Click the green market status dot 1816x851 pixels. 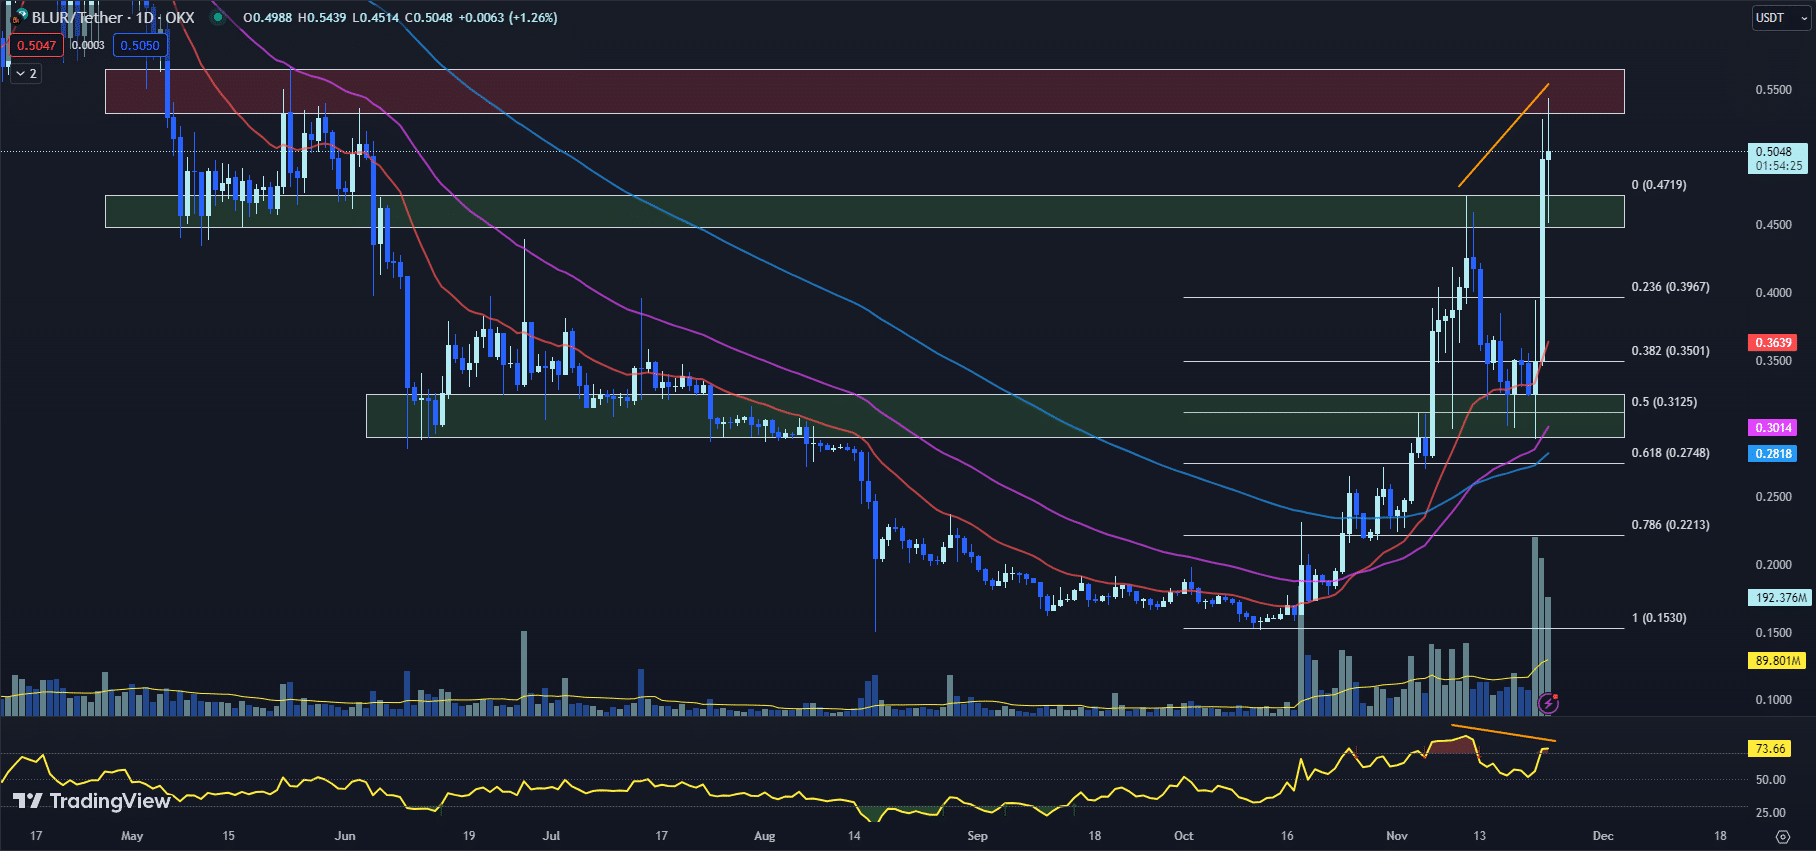(217, 18)
